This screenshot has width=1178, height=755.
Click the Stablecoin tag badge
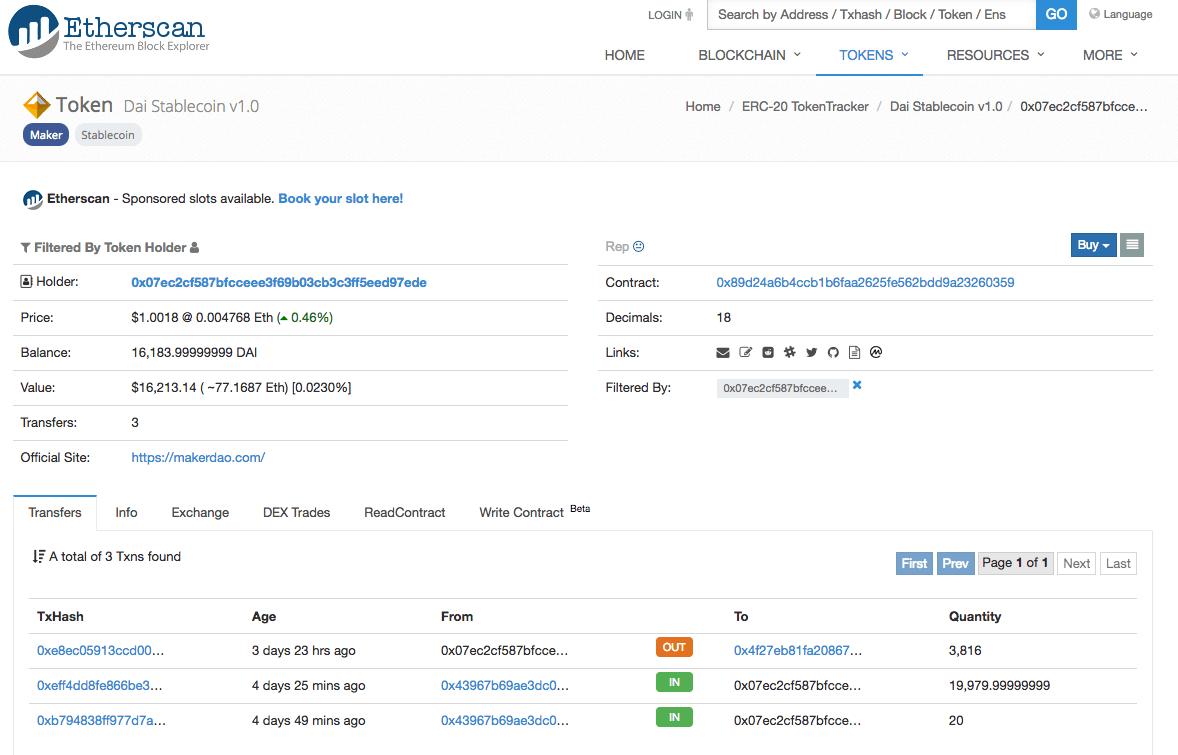107,135
